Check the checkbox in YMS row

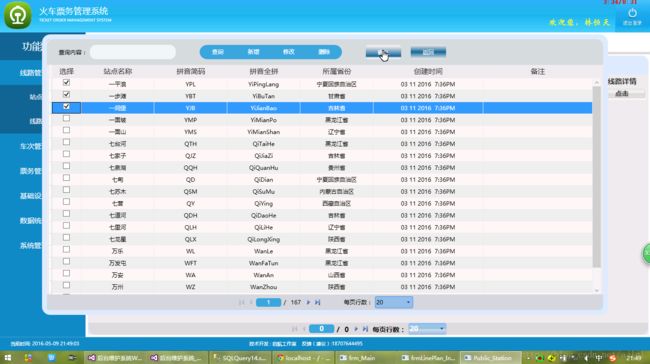coord(66,130)
